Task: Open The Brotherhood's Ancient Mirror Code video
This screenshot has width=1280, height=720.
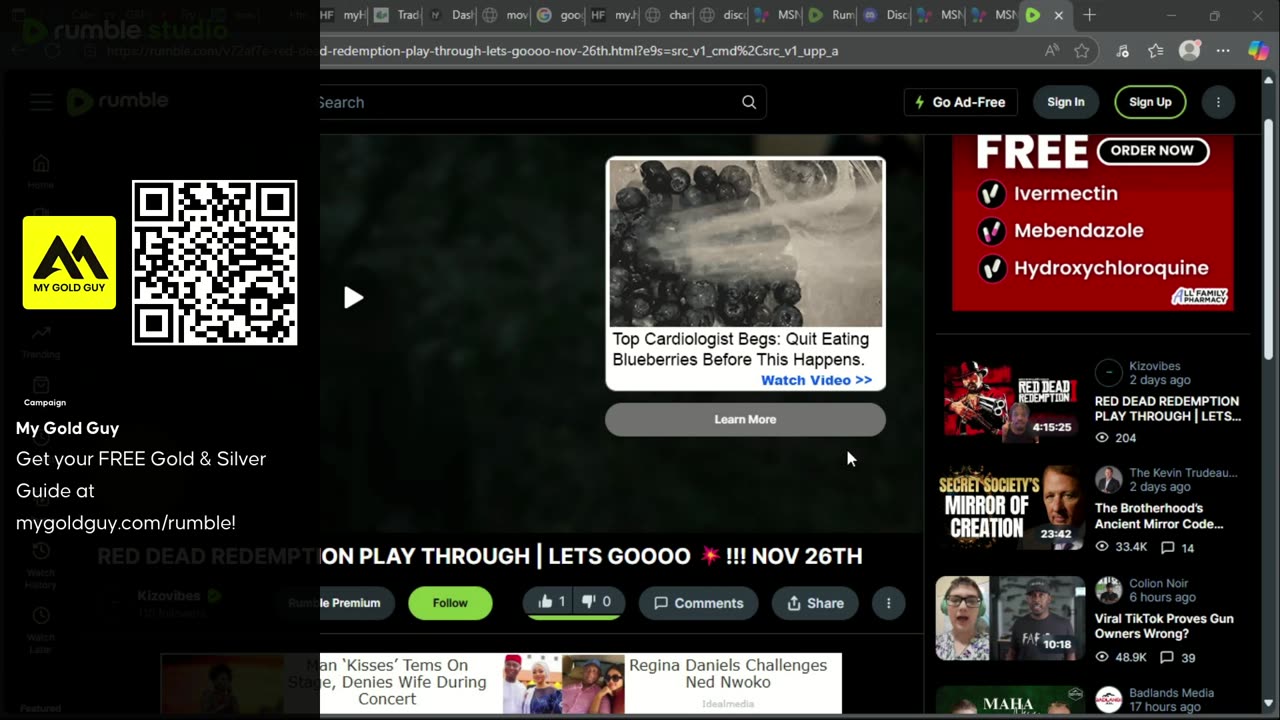Action: pos(1158,516)
